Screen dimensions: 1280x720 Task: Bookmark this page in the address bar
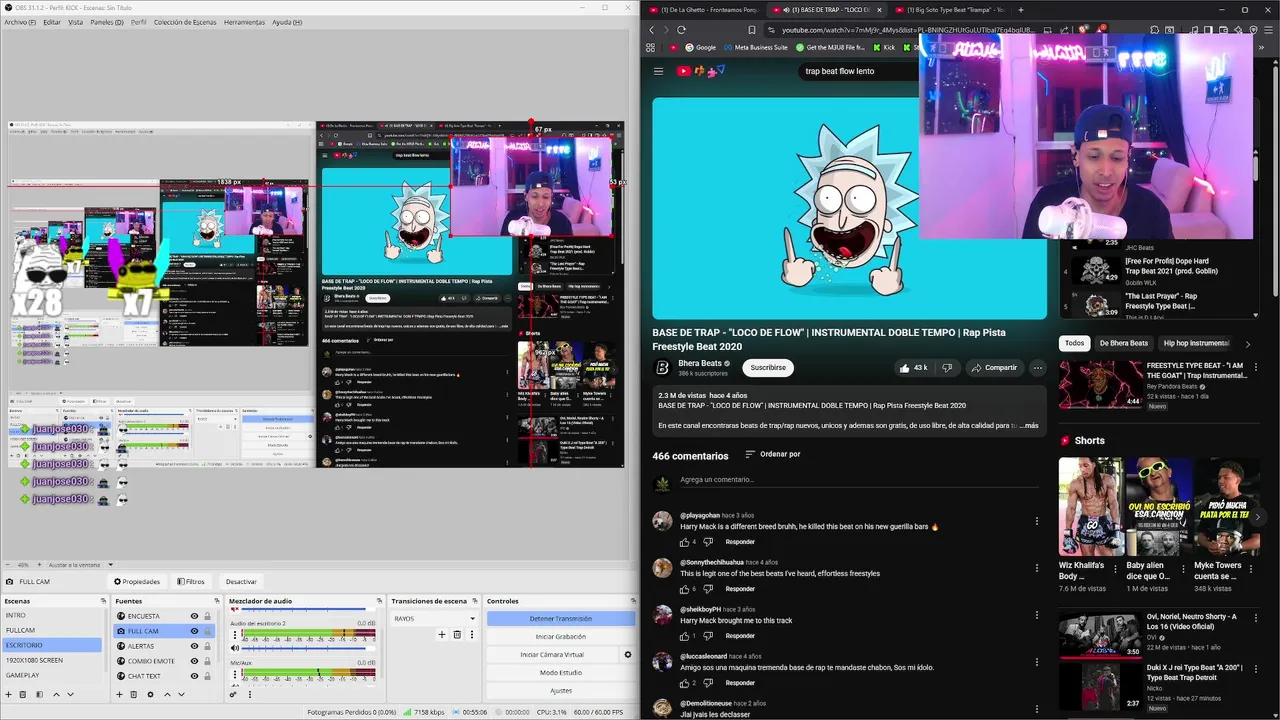pyautogui.click(x=752, y=30)
